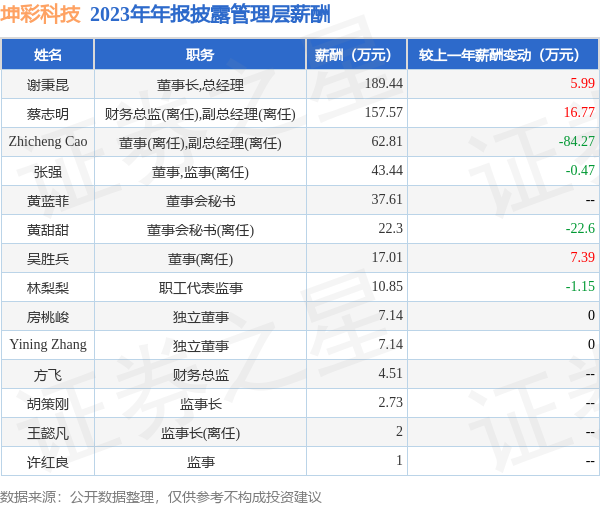
Task: Click the 姓名 column header
Action: tap(48, 55)
